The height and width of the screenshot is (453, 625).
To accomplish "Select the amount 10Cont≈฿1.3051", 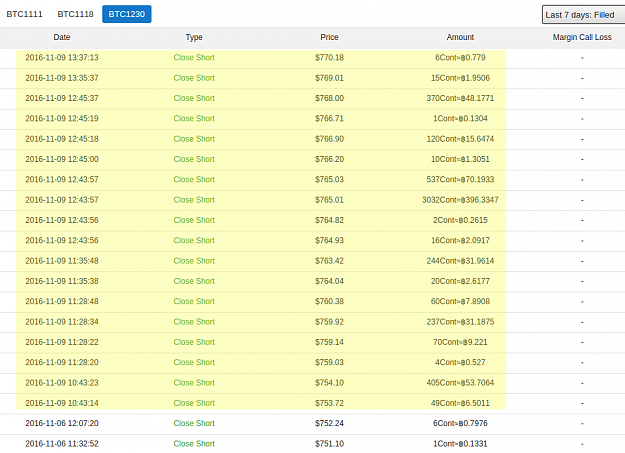I will click(460, 159).
